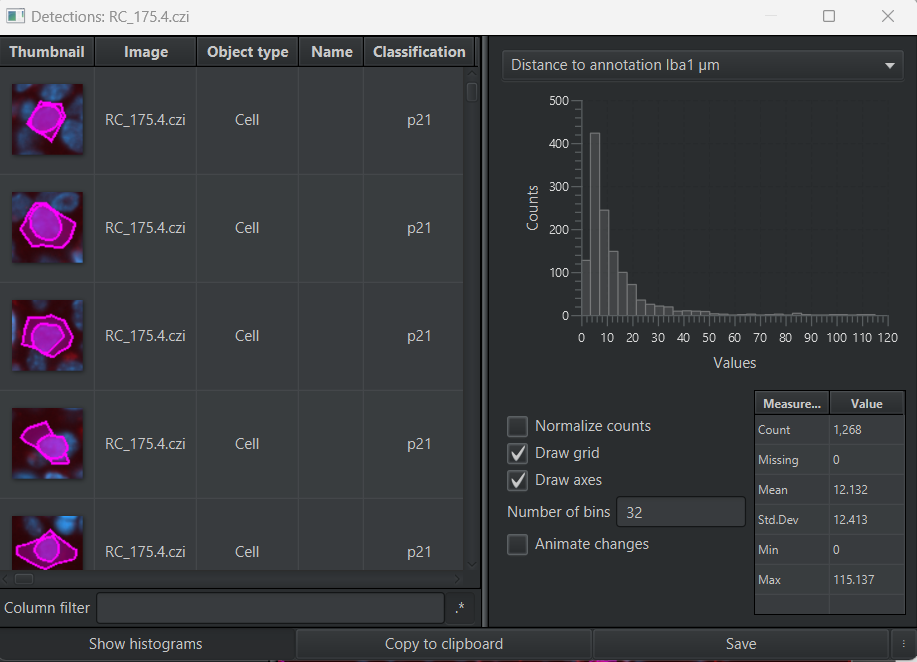Open the Distance to annotation Iba1 measurement dropdown
Viewport: 917px width, 662px height.
702,65
